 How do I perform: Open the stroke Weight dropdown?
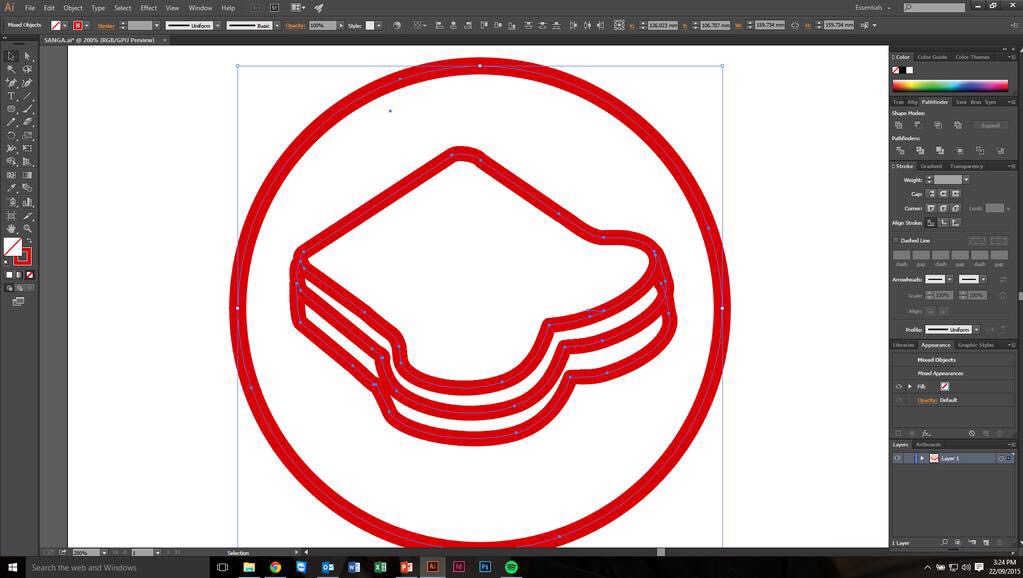pos(966,180)
